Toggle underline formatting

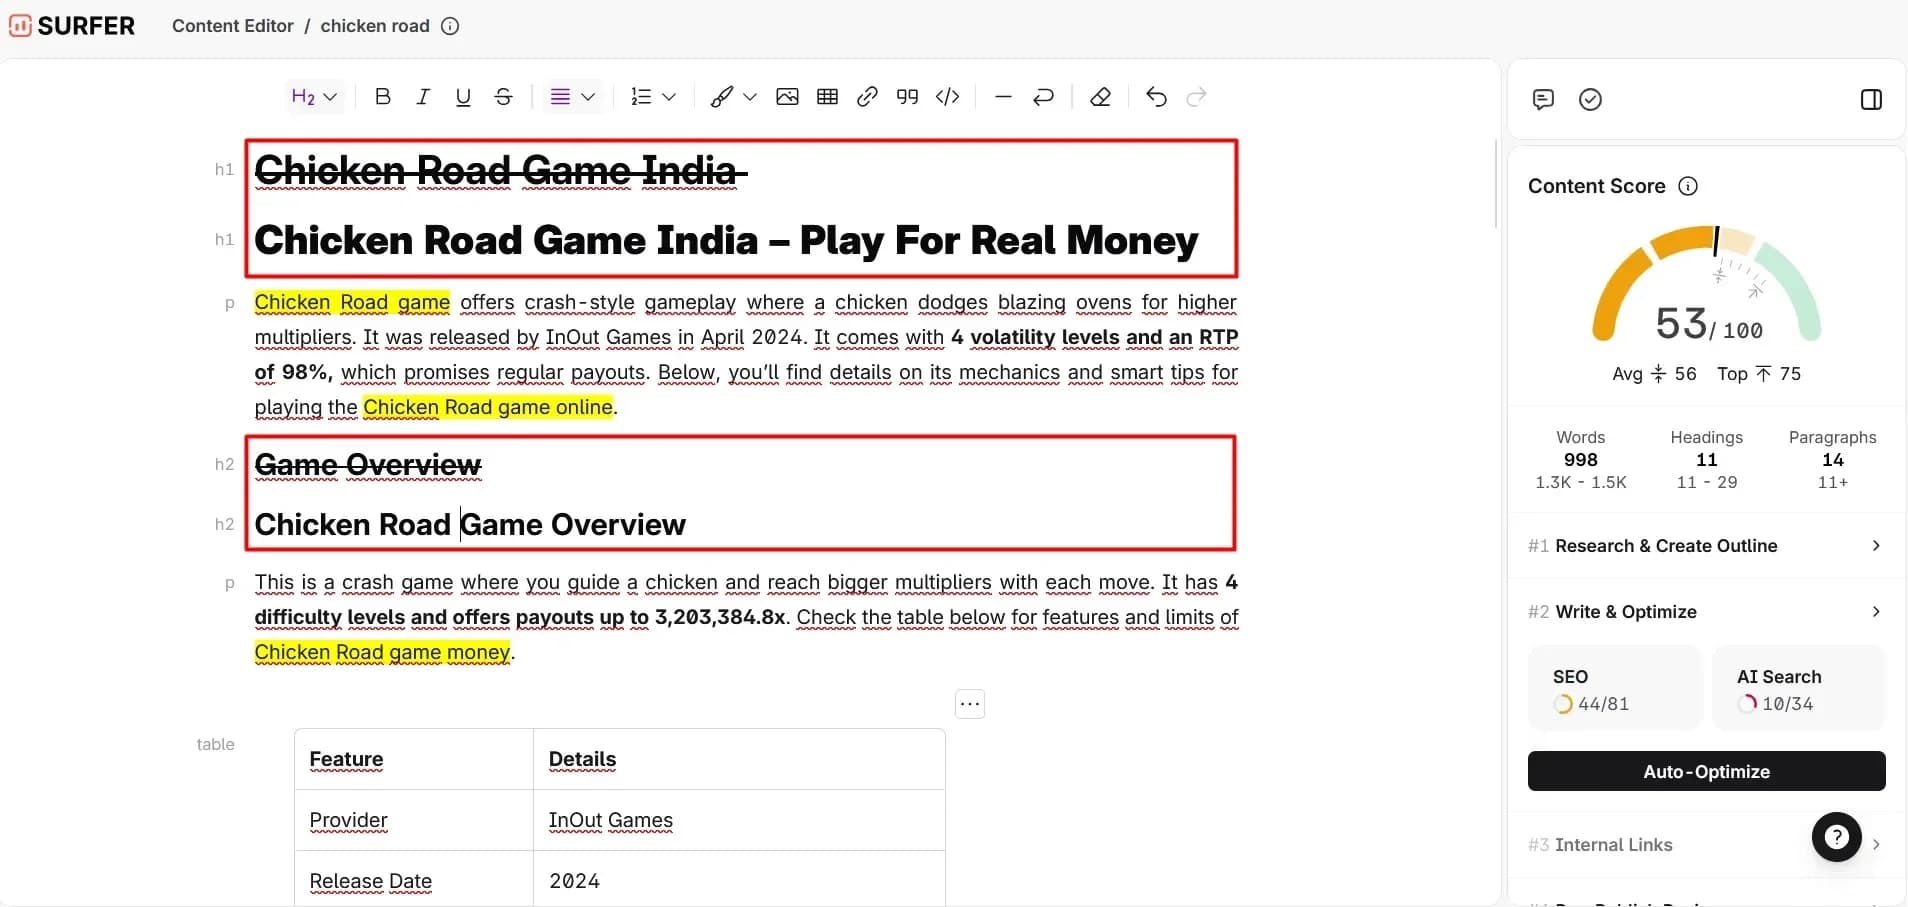463,97
